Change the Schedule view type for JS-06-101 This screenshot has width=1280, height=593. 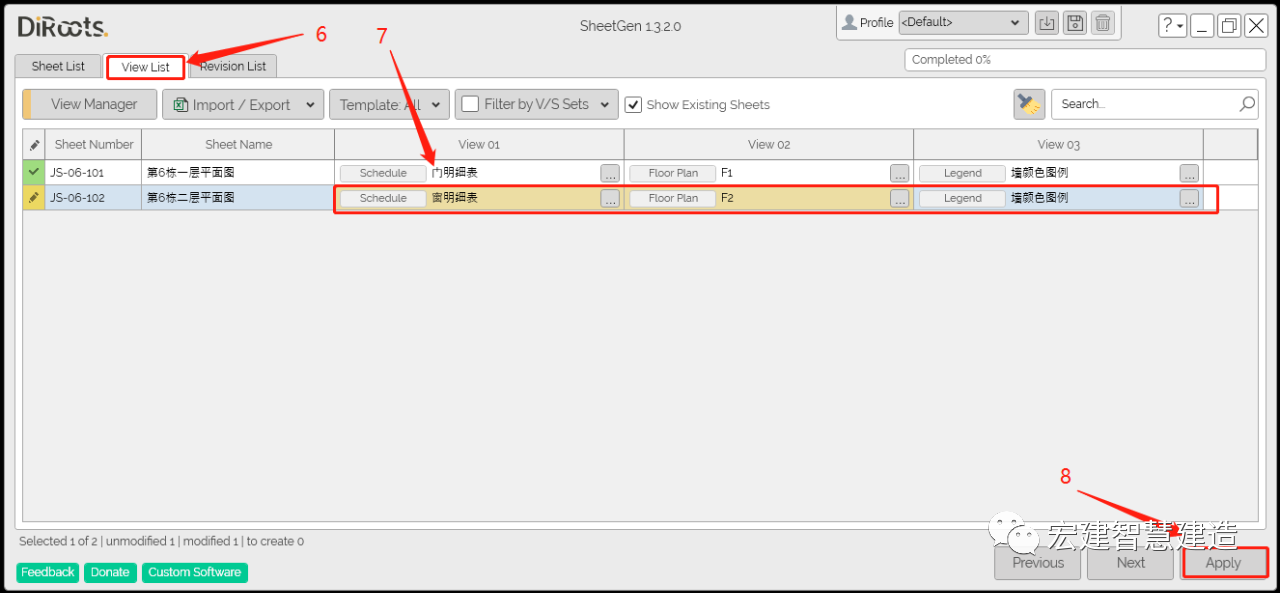click(x=383, y=173)
